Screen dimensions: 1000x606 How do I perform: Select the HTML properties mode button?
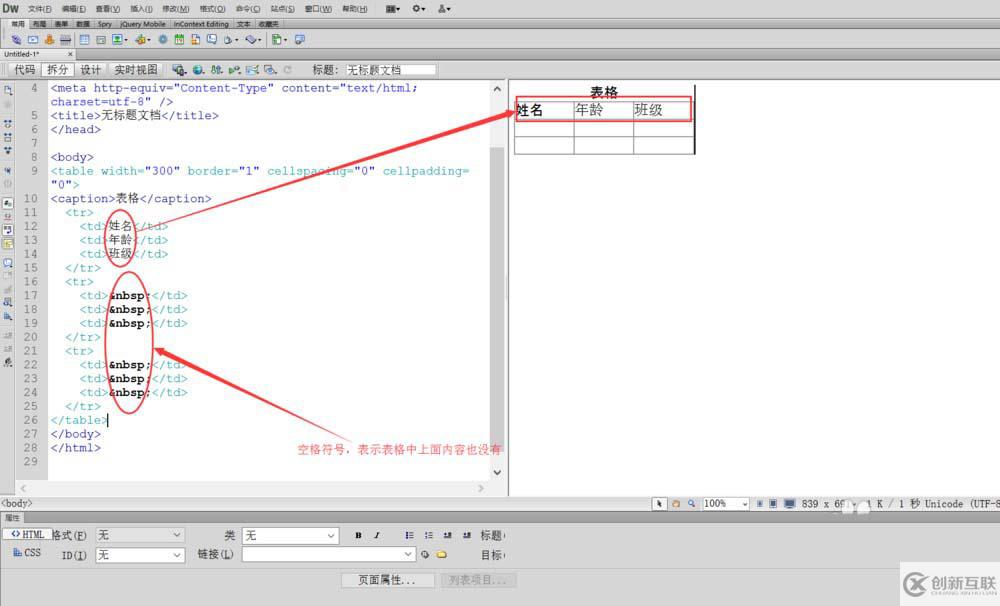point(27,535)
